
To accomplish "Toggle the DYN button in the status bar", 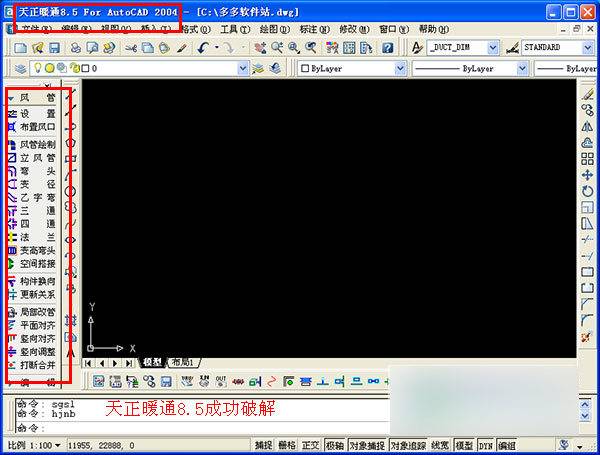I will 485,446.
